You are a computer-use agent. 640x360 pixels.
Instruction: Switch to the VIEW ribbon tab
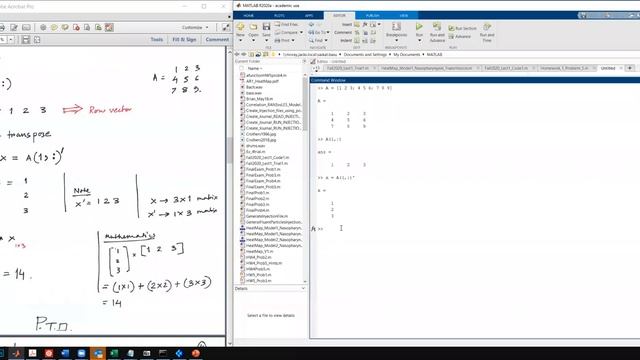(x=404, y=16)
